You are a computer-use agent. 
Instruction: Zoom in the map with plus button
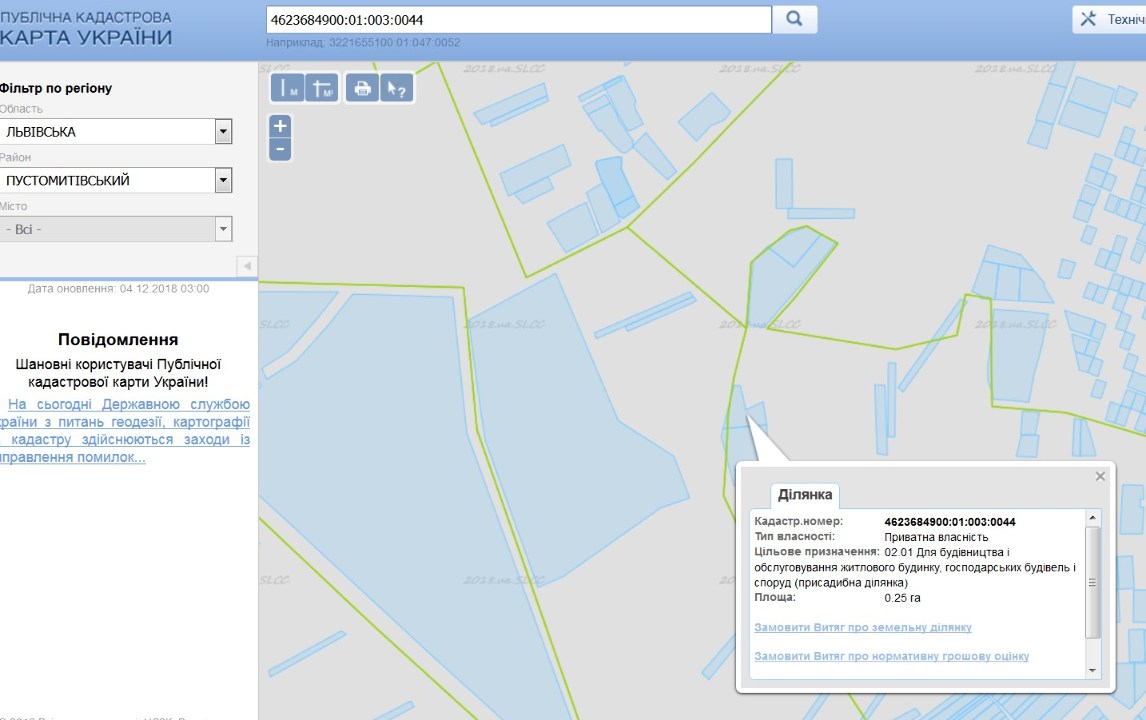(280, 126)
